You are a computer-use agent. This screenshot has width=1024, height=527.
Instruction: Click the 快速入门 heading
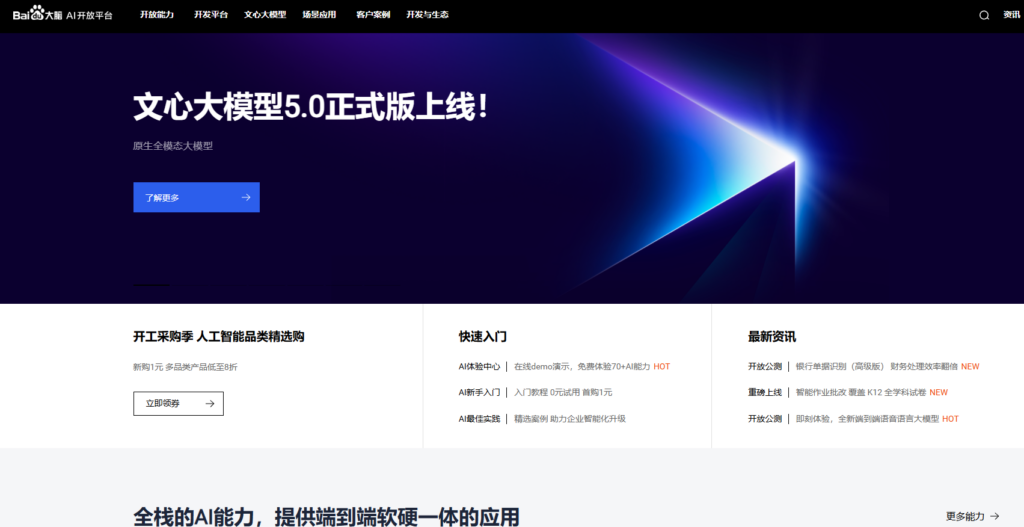[x=483, y=337]
